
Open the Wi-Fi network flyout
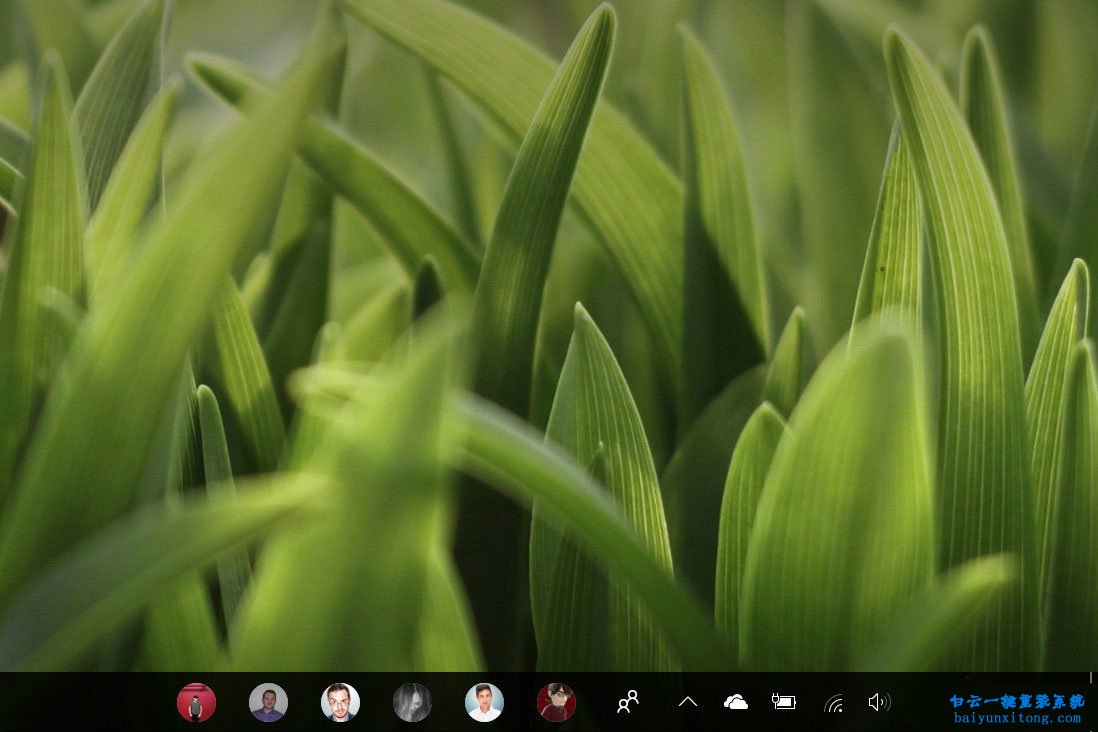click(x=833, y=703)
